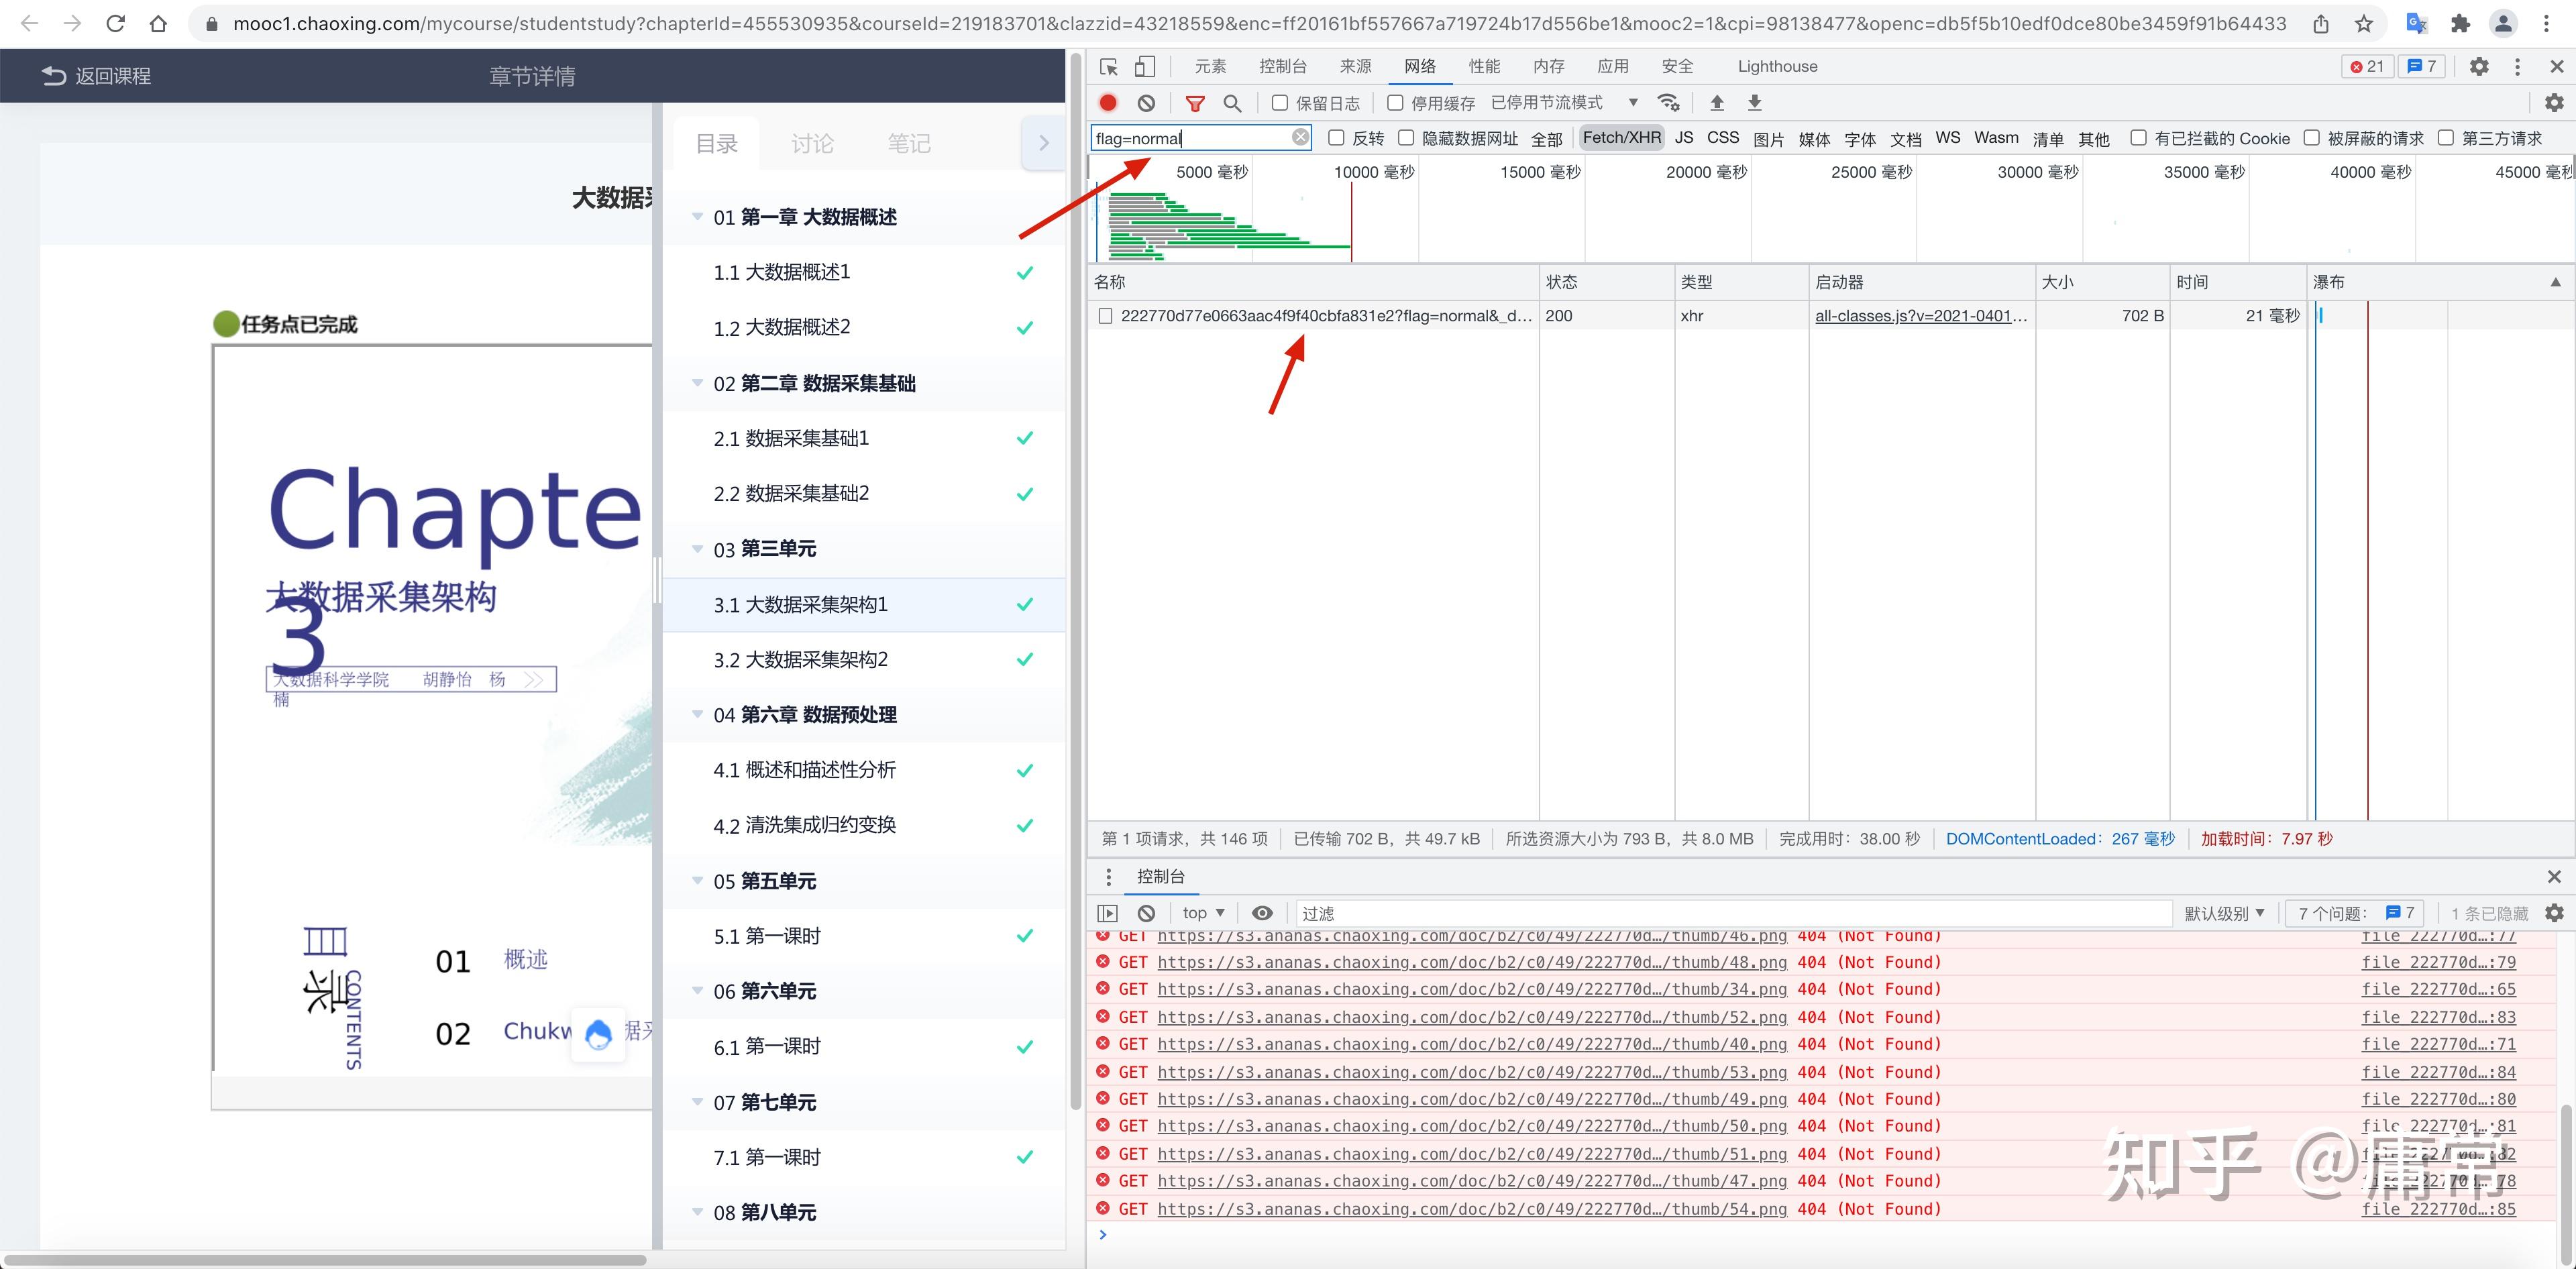Open the Lighthouse tab
Image resolution: width=2576 pixels, height=1269 pixels.
(1777, 67)
